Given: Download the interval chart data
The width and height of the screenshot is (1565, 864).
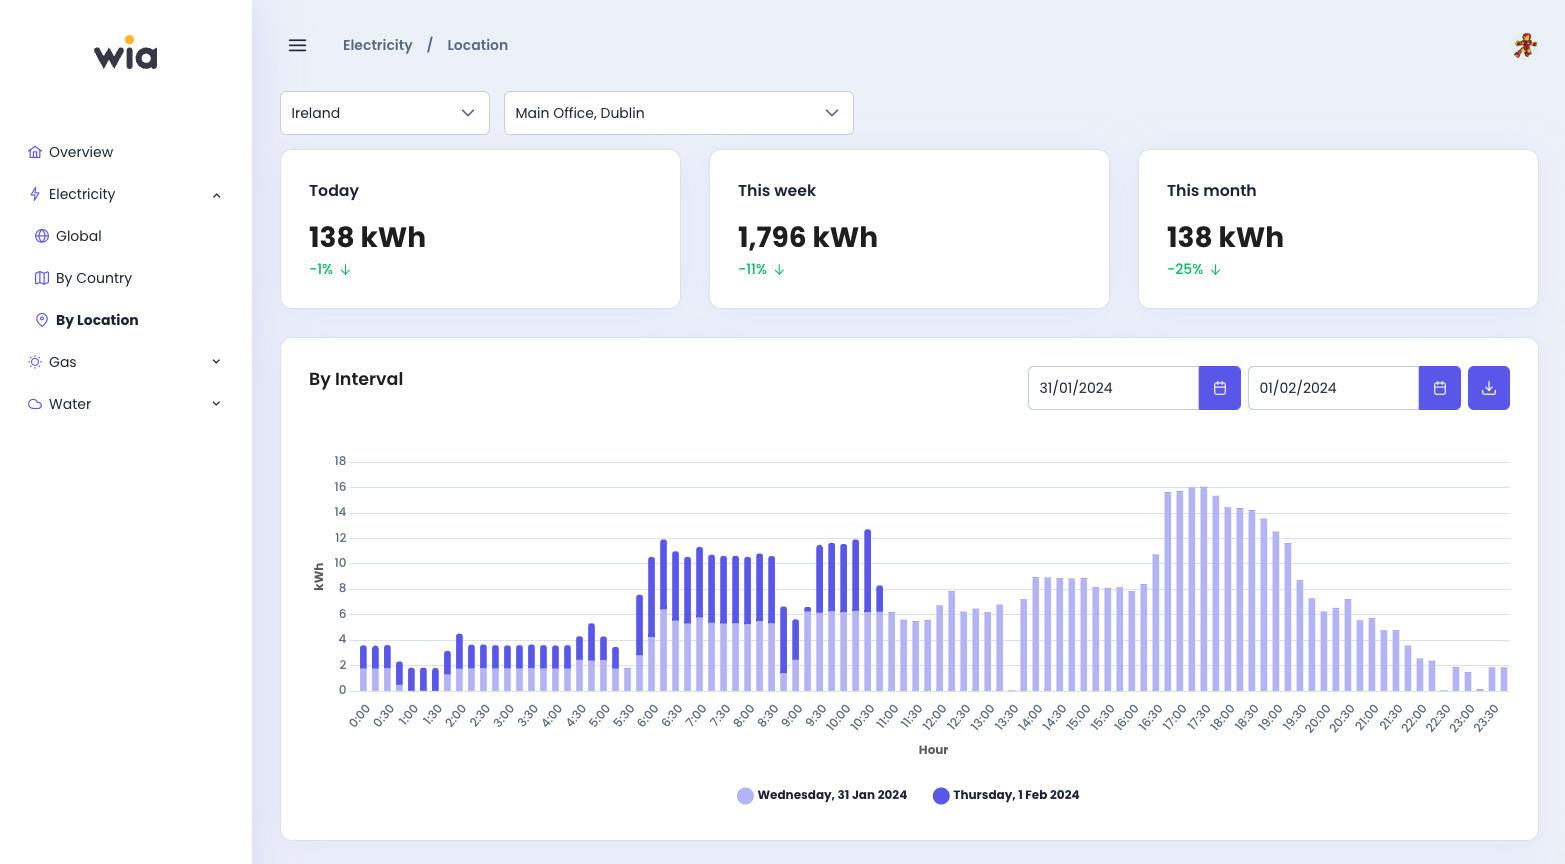Looking at the screenshot, I should 1489,388.
